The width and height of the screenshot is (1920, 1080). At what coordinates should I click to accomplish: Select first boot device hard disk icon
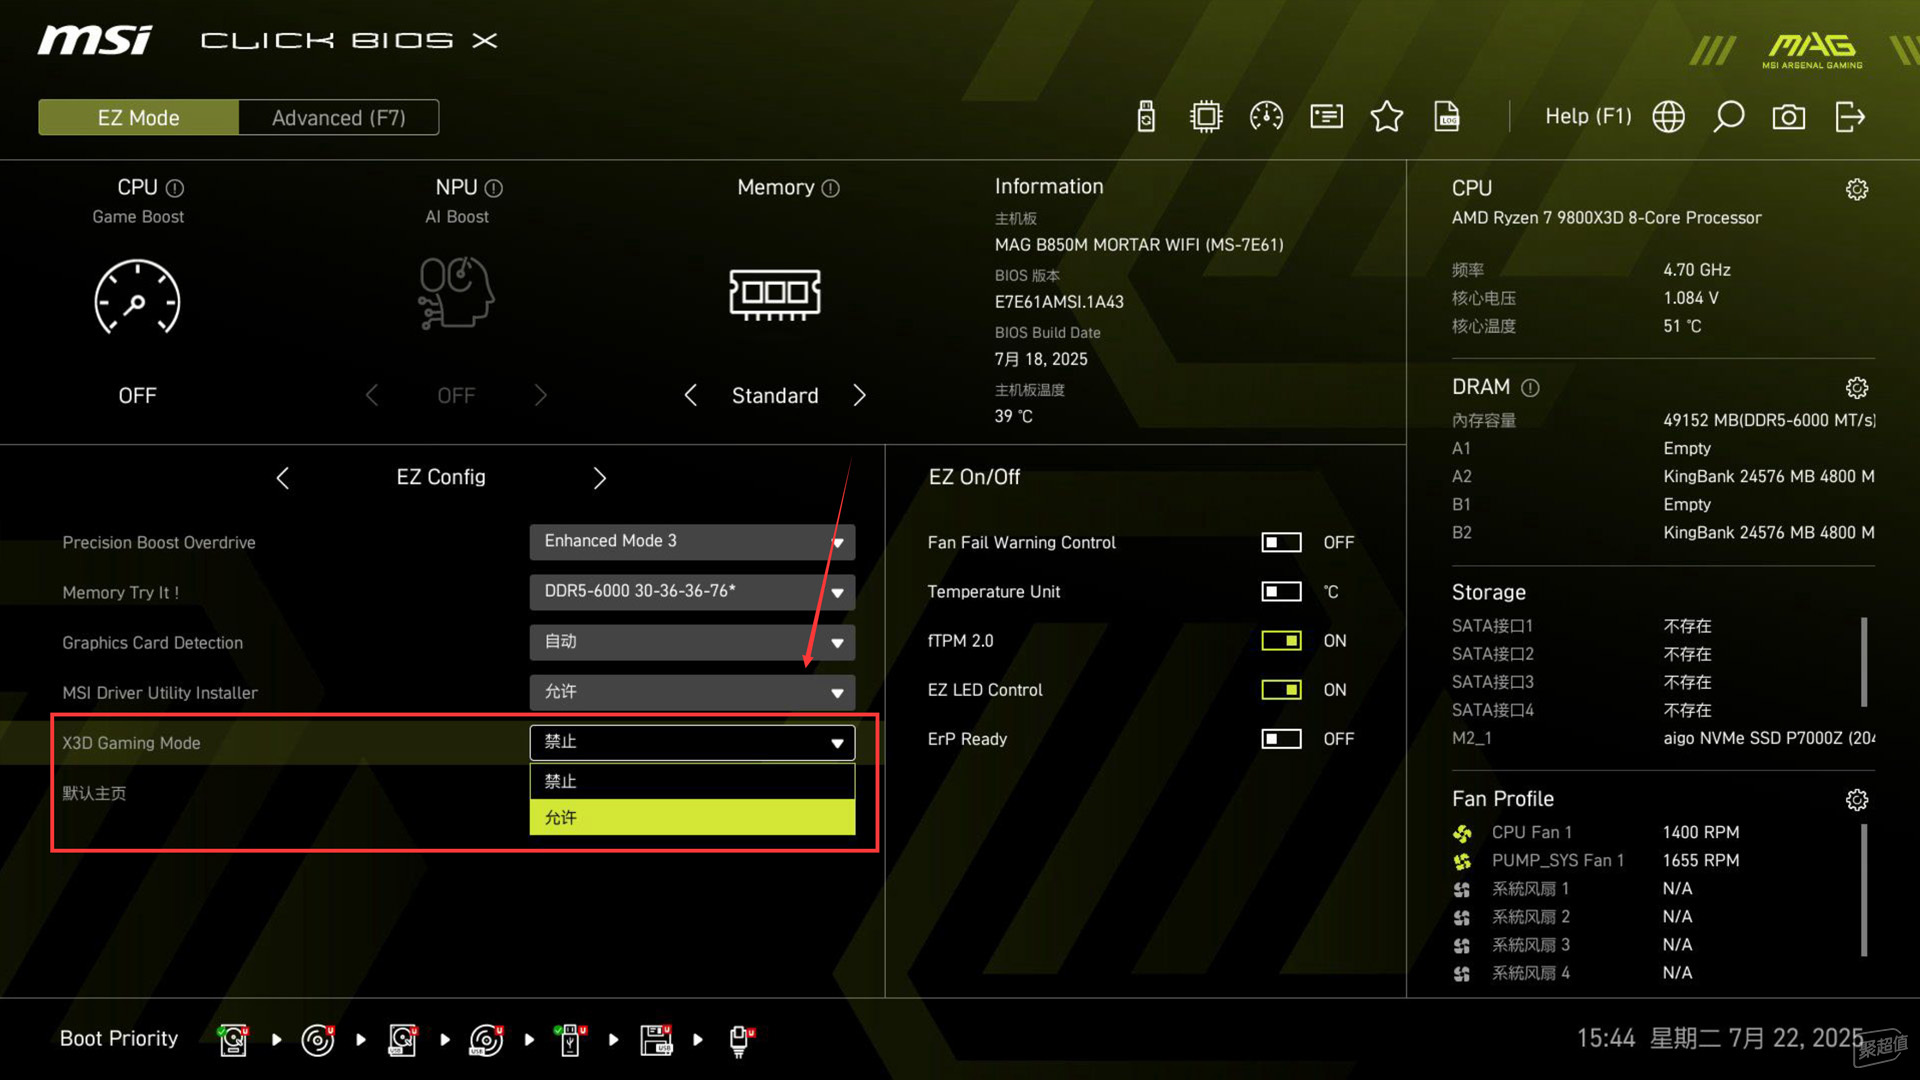pyautogui.click(x=233, y=1040)
